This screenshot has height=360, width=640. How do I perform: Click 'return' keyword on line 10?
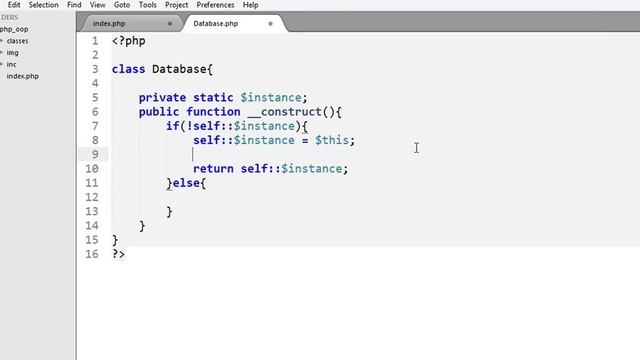[x=213, y=169]
